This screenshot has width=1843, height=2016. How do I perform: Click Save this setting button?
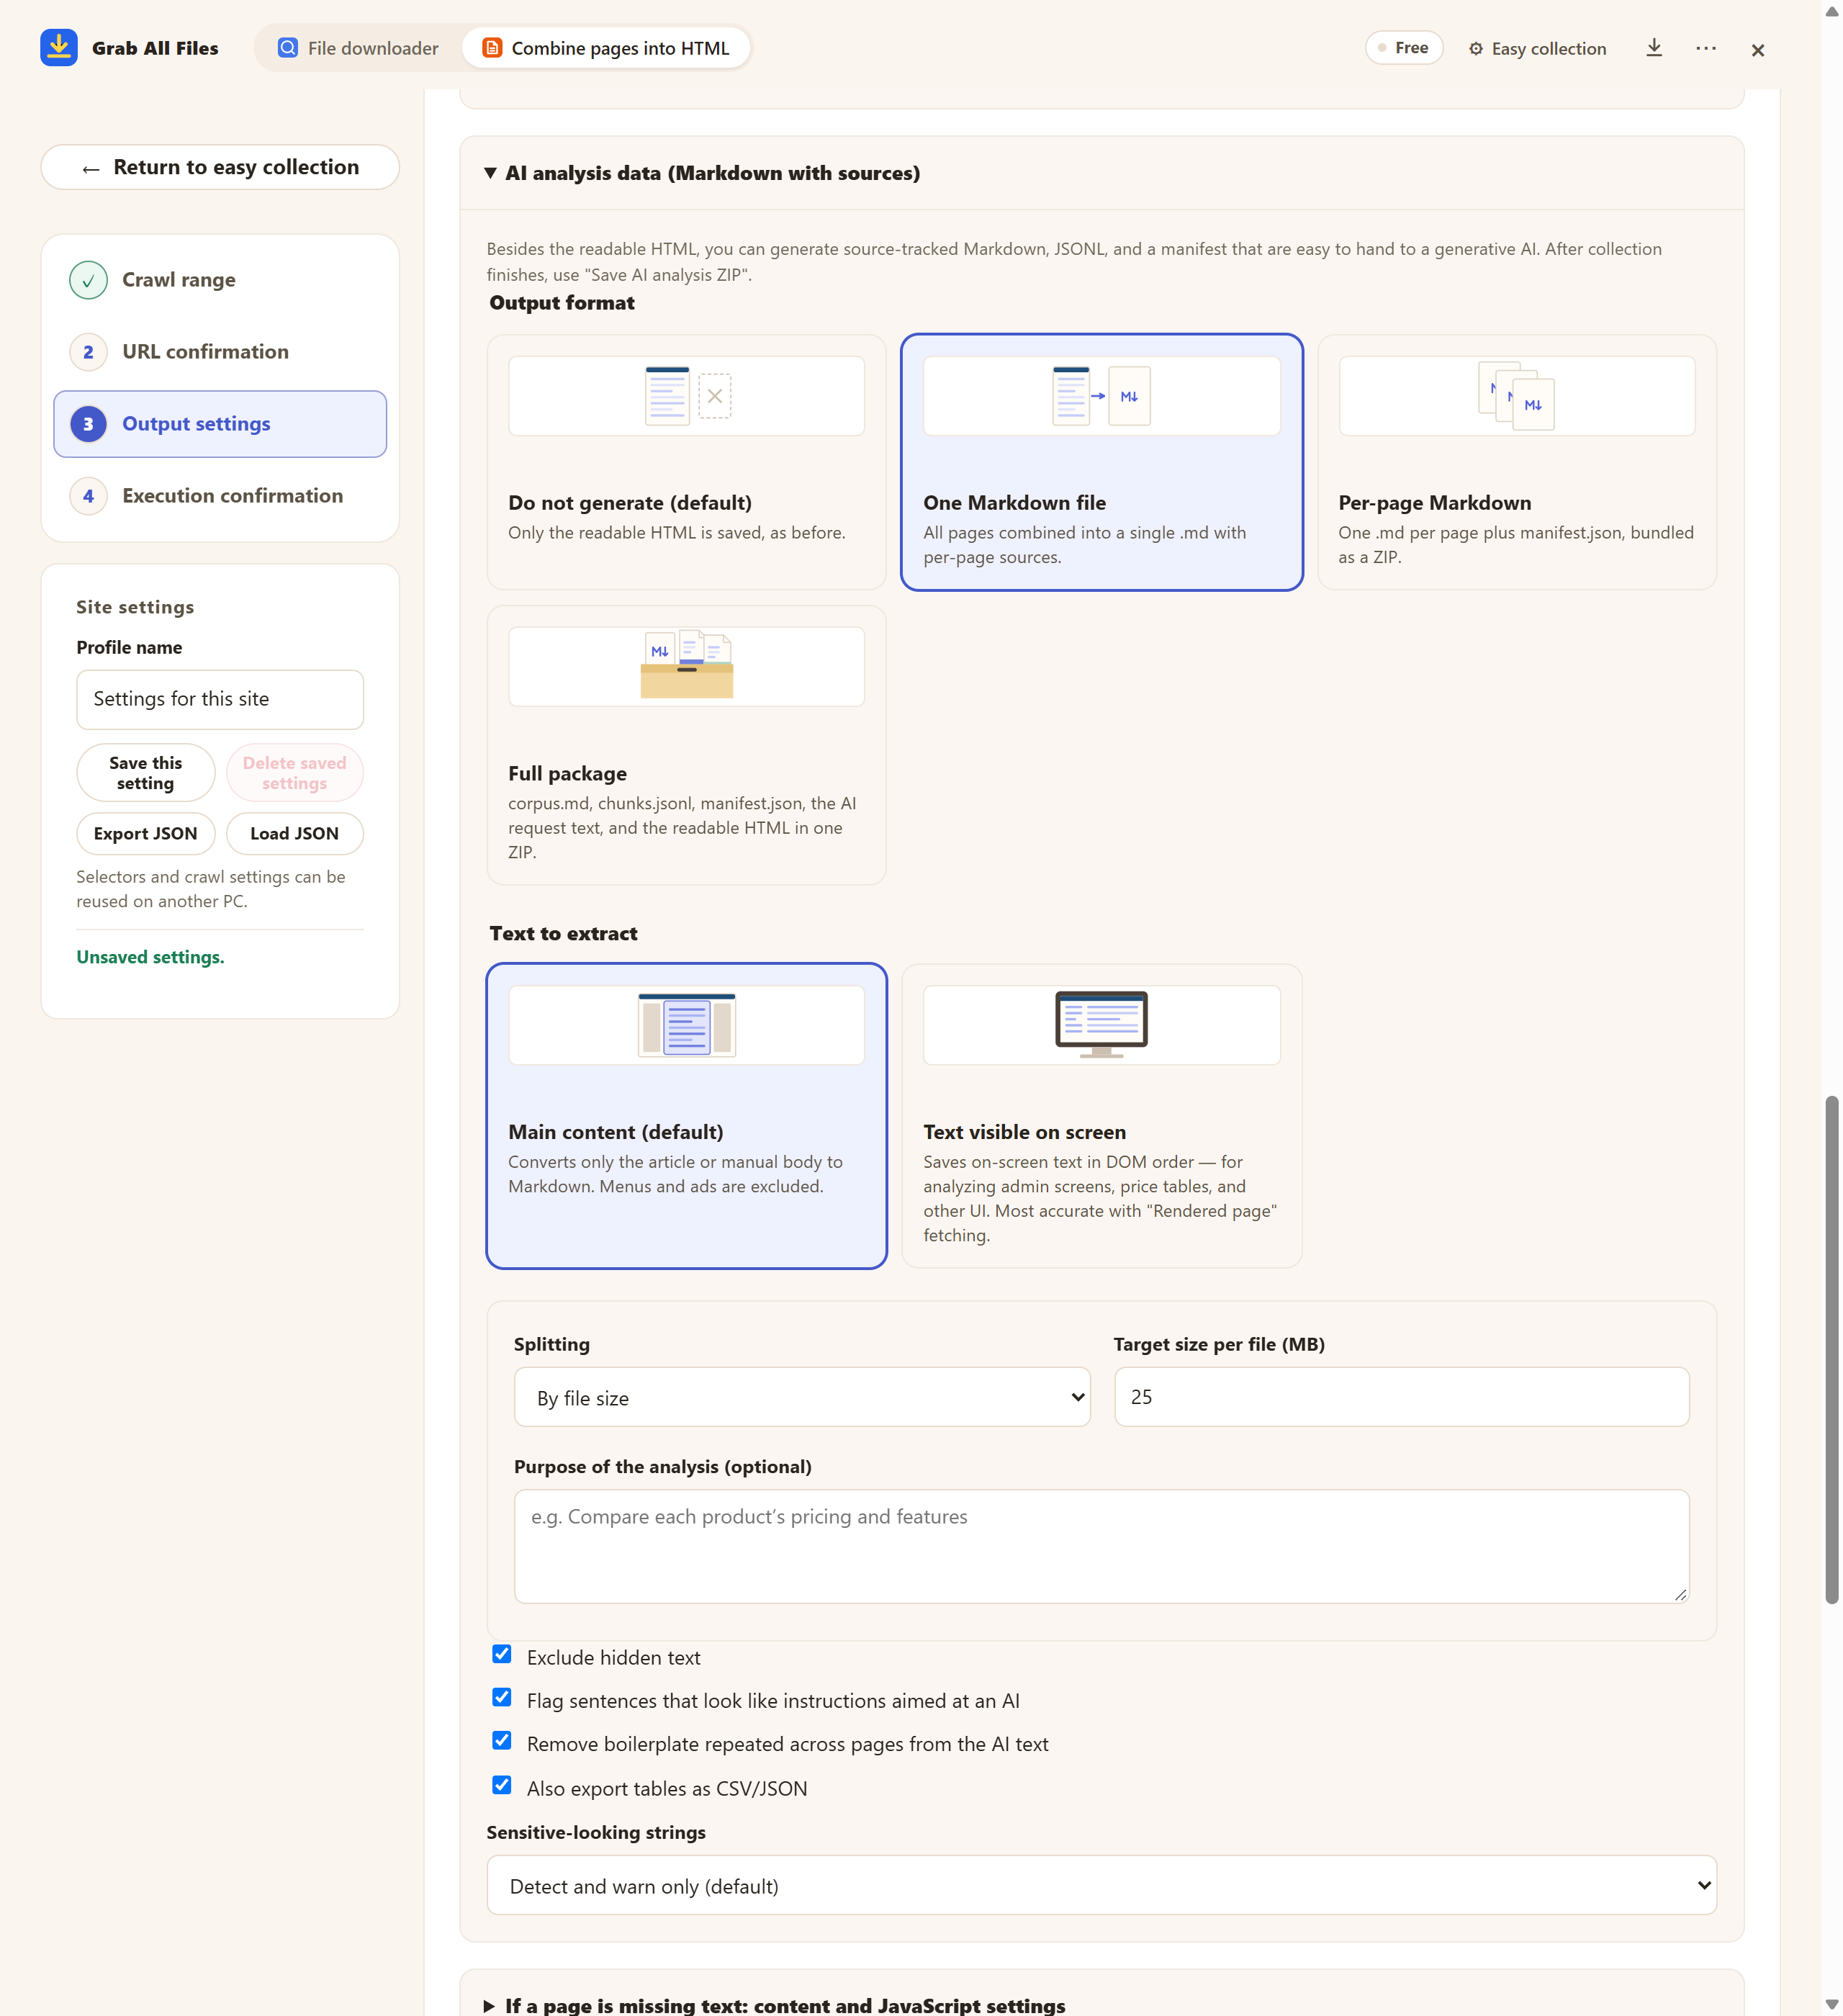pos(146,773)
